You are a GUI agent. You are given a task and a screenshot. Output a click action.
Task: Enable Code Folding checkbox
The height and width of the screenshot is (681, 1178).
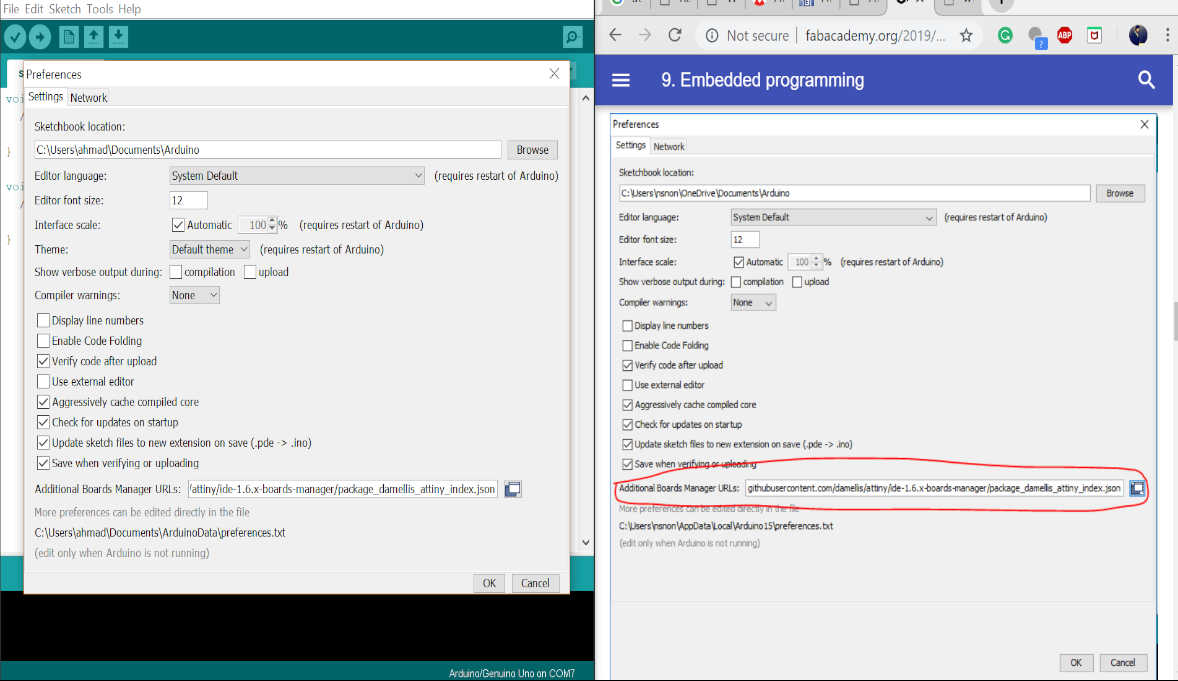coord(44,340)
